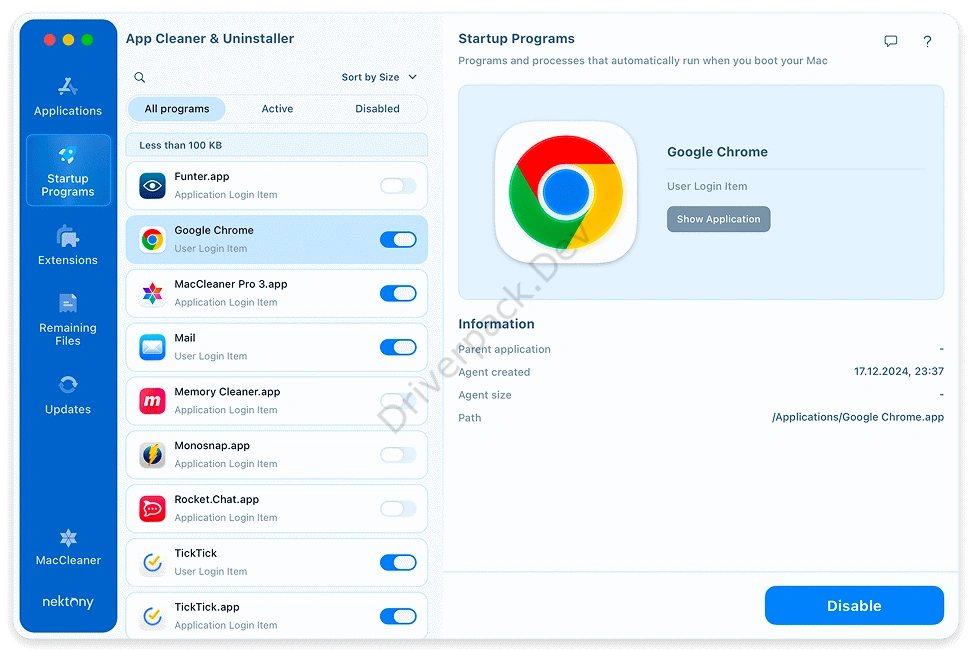968x650 pixels.
Task: Toggle the TickTick.app switch
Action: pos(398,616)
